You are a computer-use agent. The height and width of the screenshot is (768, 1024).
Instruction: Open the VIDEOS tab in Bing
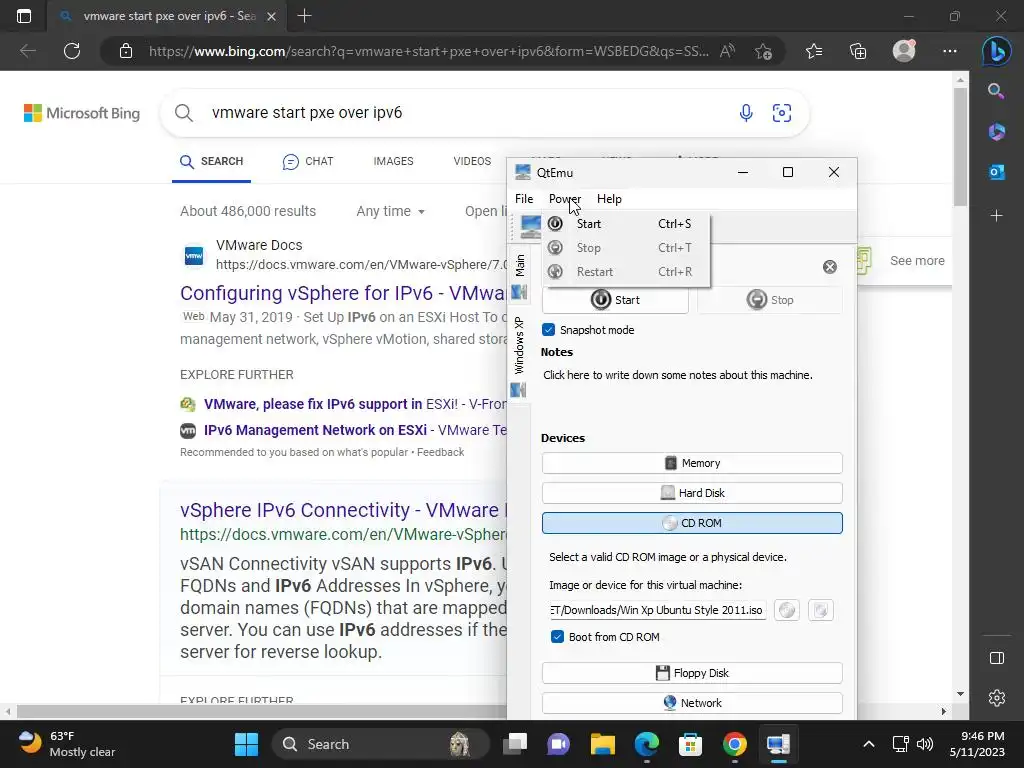click(472, 161)
